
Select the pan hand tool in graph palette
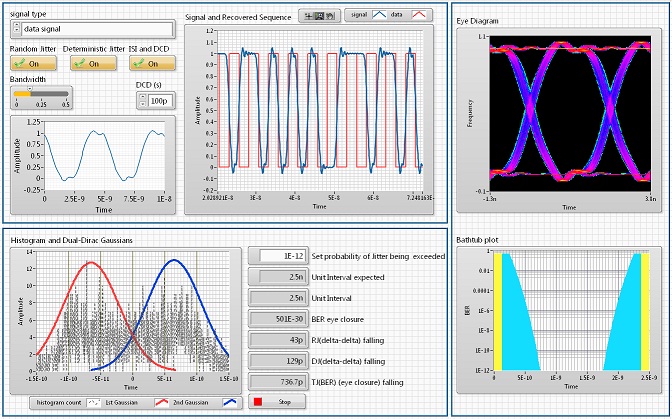tap(331, 17)
